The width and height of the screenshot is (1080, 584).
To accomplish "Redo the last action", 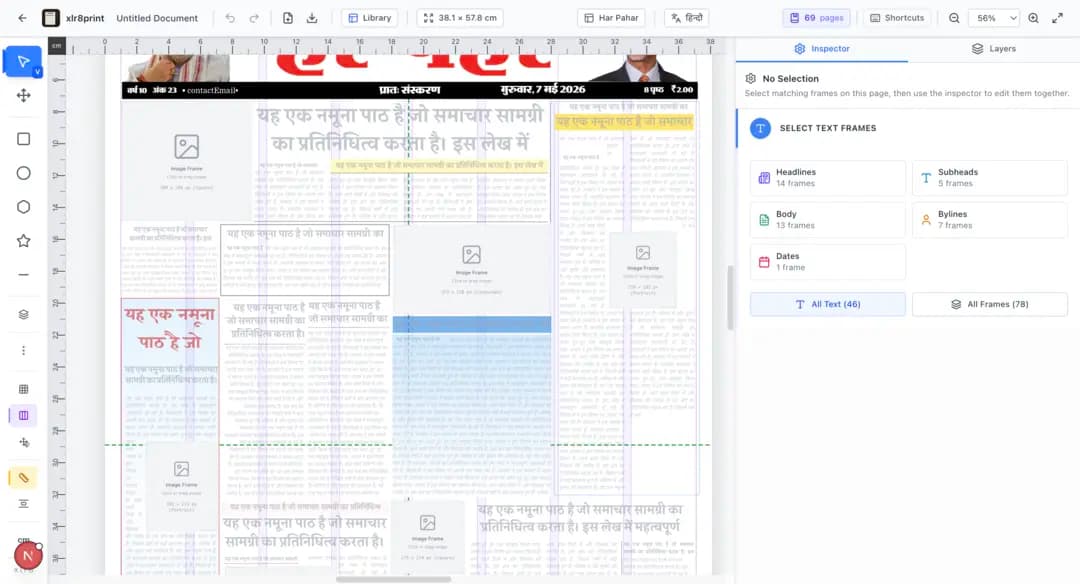I will click(x=254, y=18).
